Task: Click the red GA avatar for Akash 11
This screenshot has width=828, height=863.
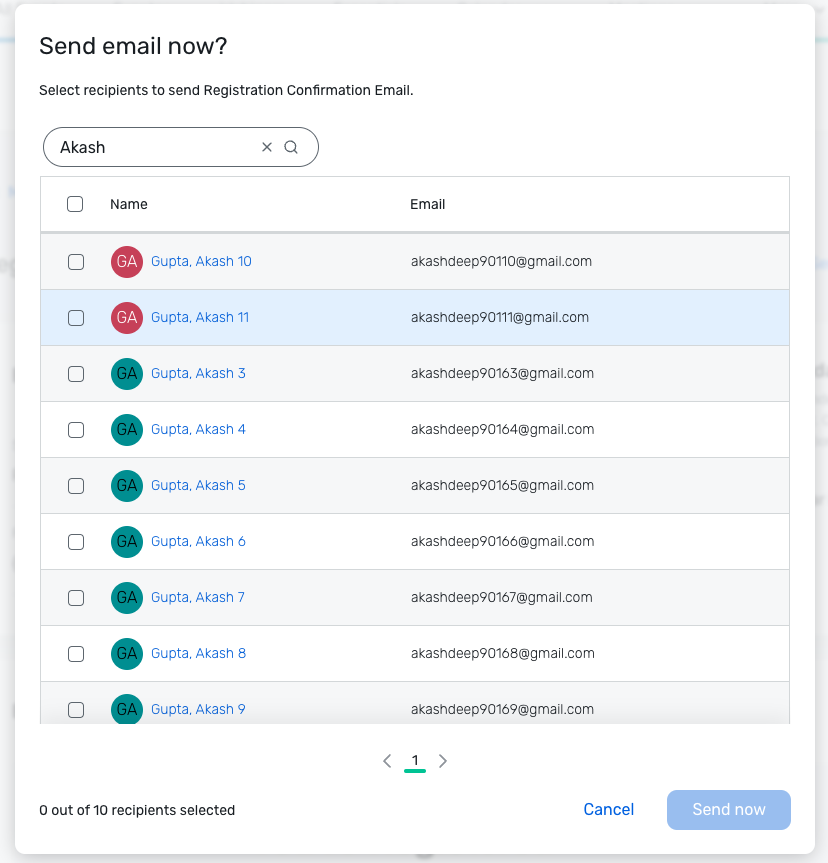Action: (127, 318)
